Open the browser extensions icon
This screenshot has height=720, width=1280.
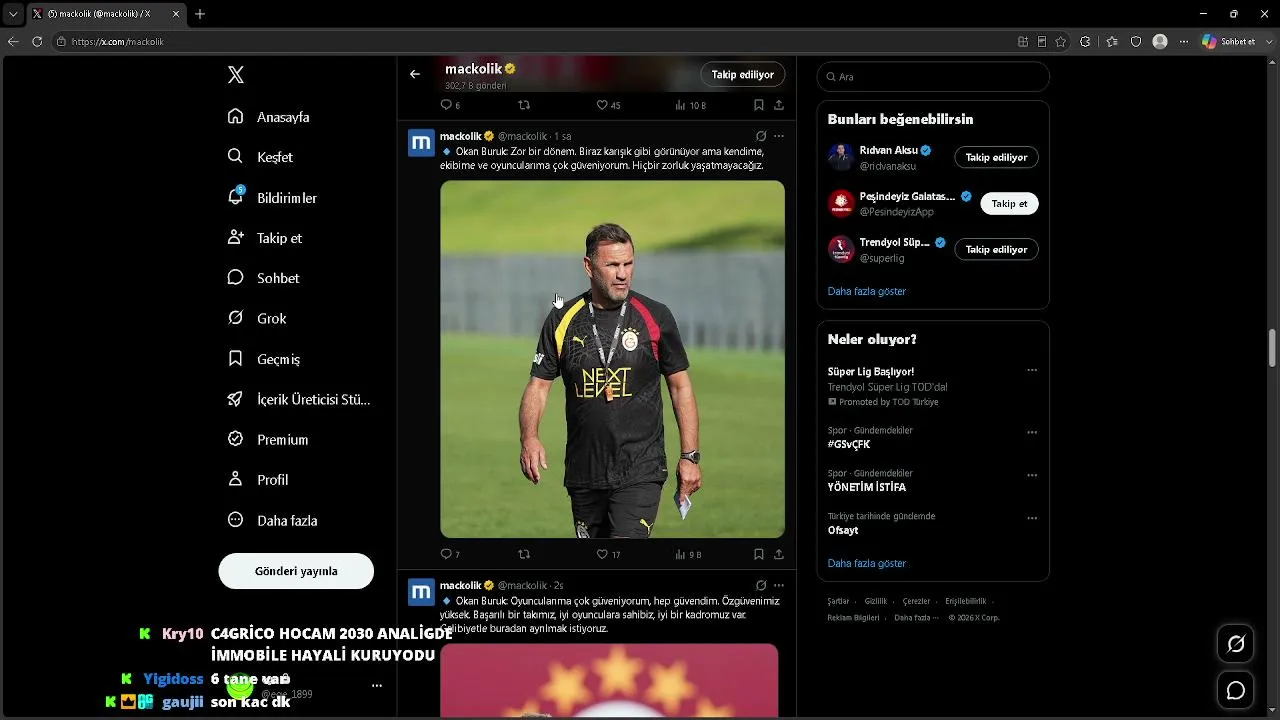(x=1085, y=41)
